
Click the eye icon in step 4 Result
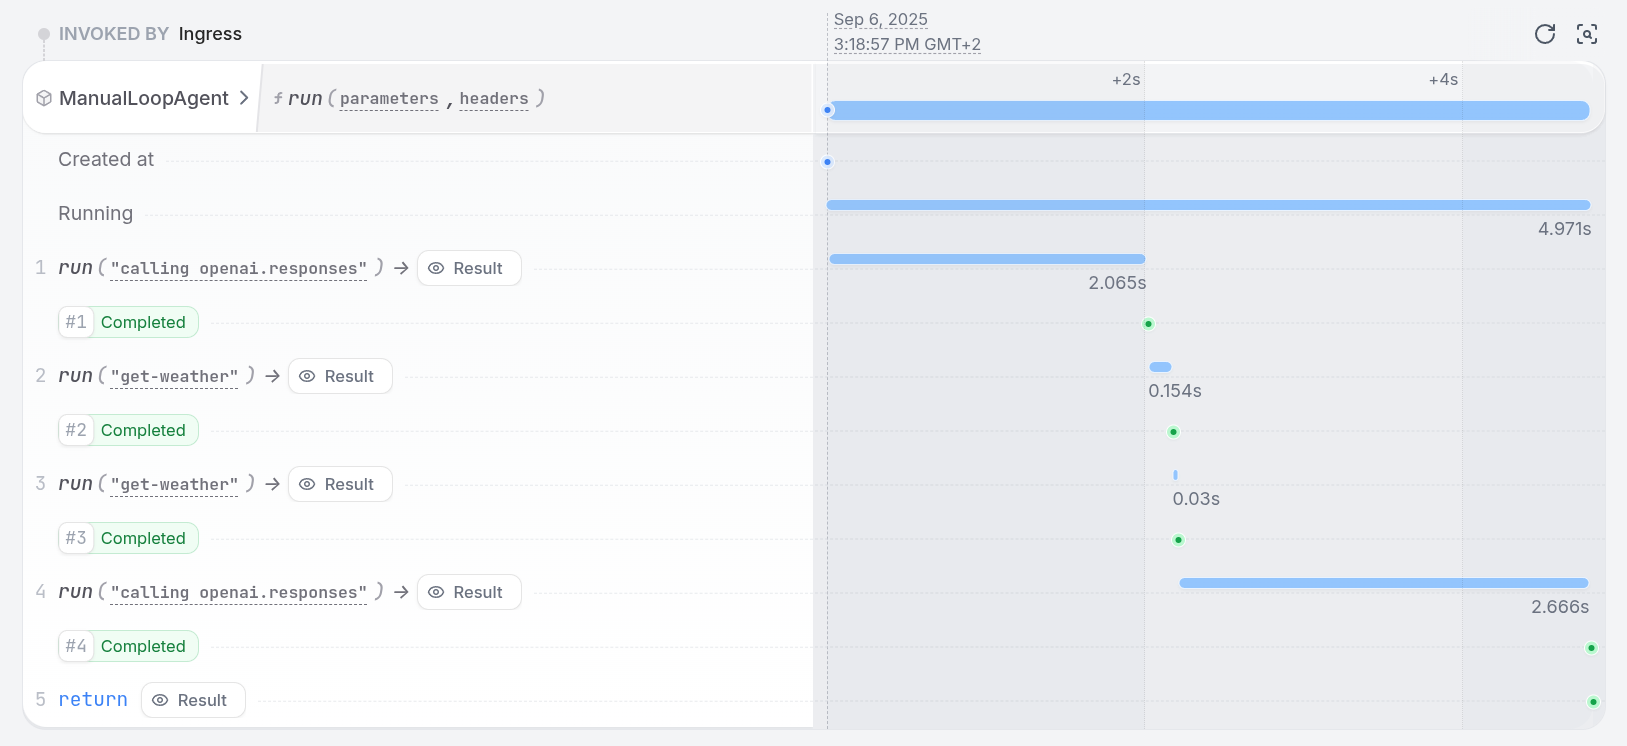click(436, 592)
